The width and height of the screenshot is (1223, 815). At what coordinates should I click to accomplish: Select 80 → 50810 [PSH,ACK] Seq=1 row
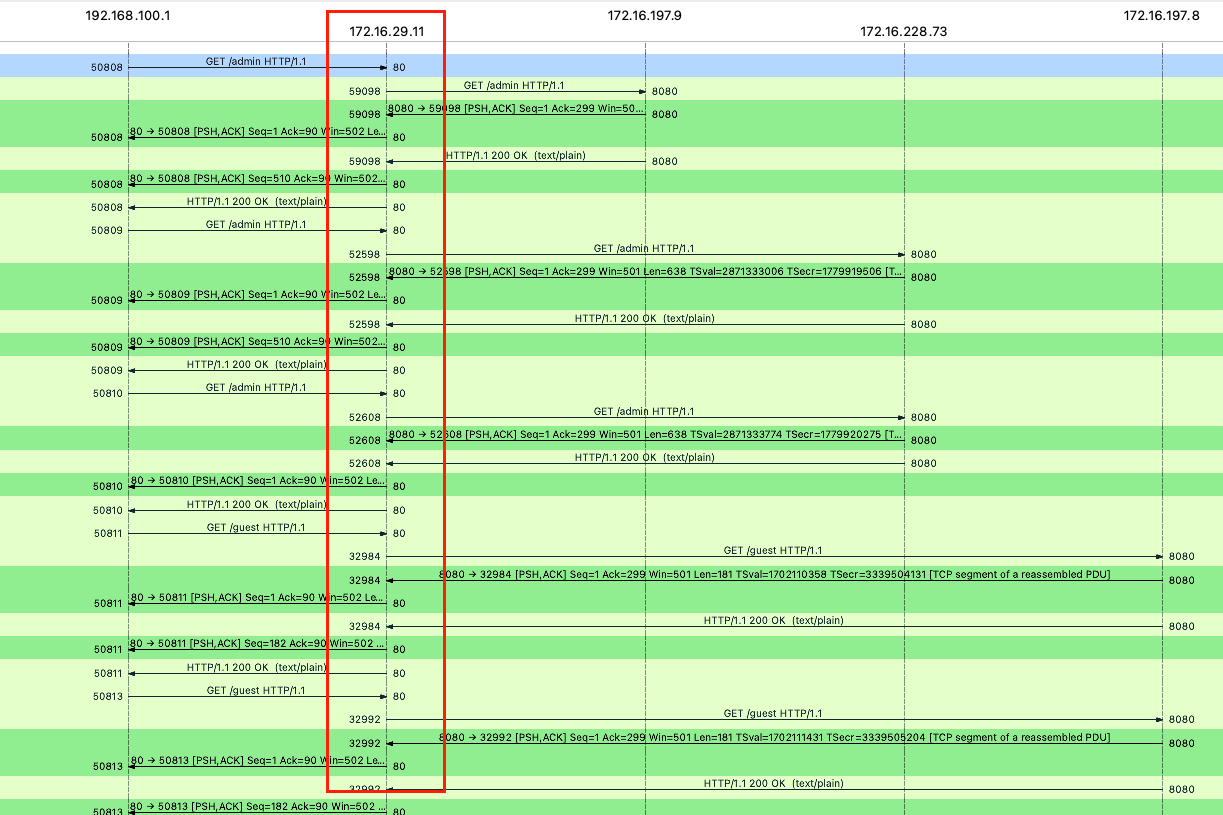pyautogui.click(x=258, y=481)
